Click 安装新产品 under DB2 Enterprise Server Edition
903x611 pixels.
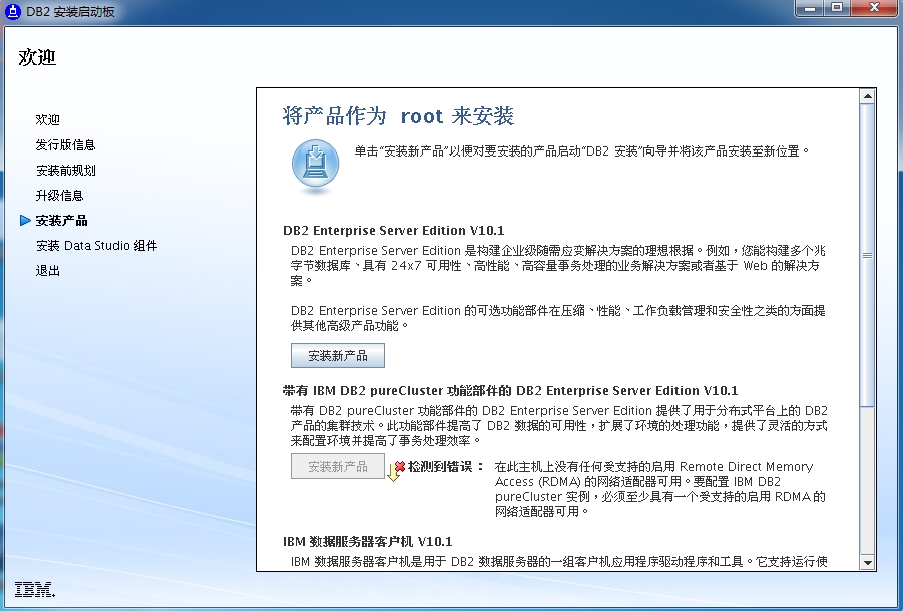(x=337, y=355)
